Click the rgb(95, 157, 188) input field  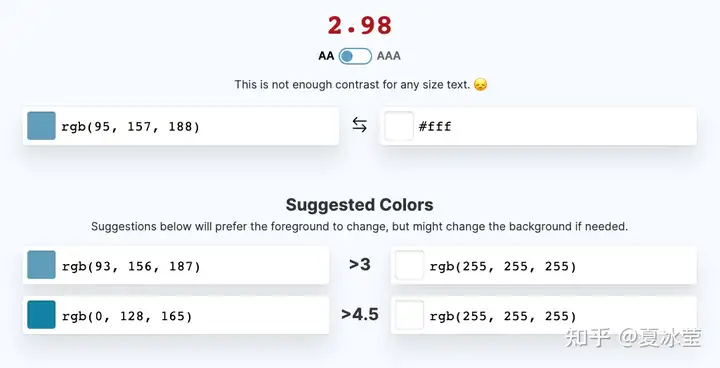(181, 126)
